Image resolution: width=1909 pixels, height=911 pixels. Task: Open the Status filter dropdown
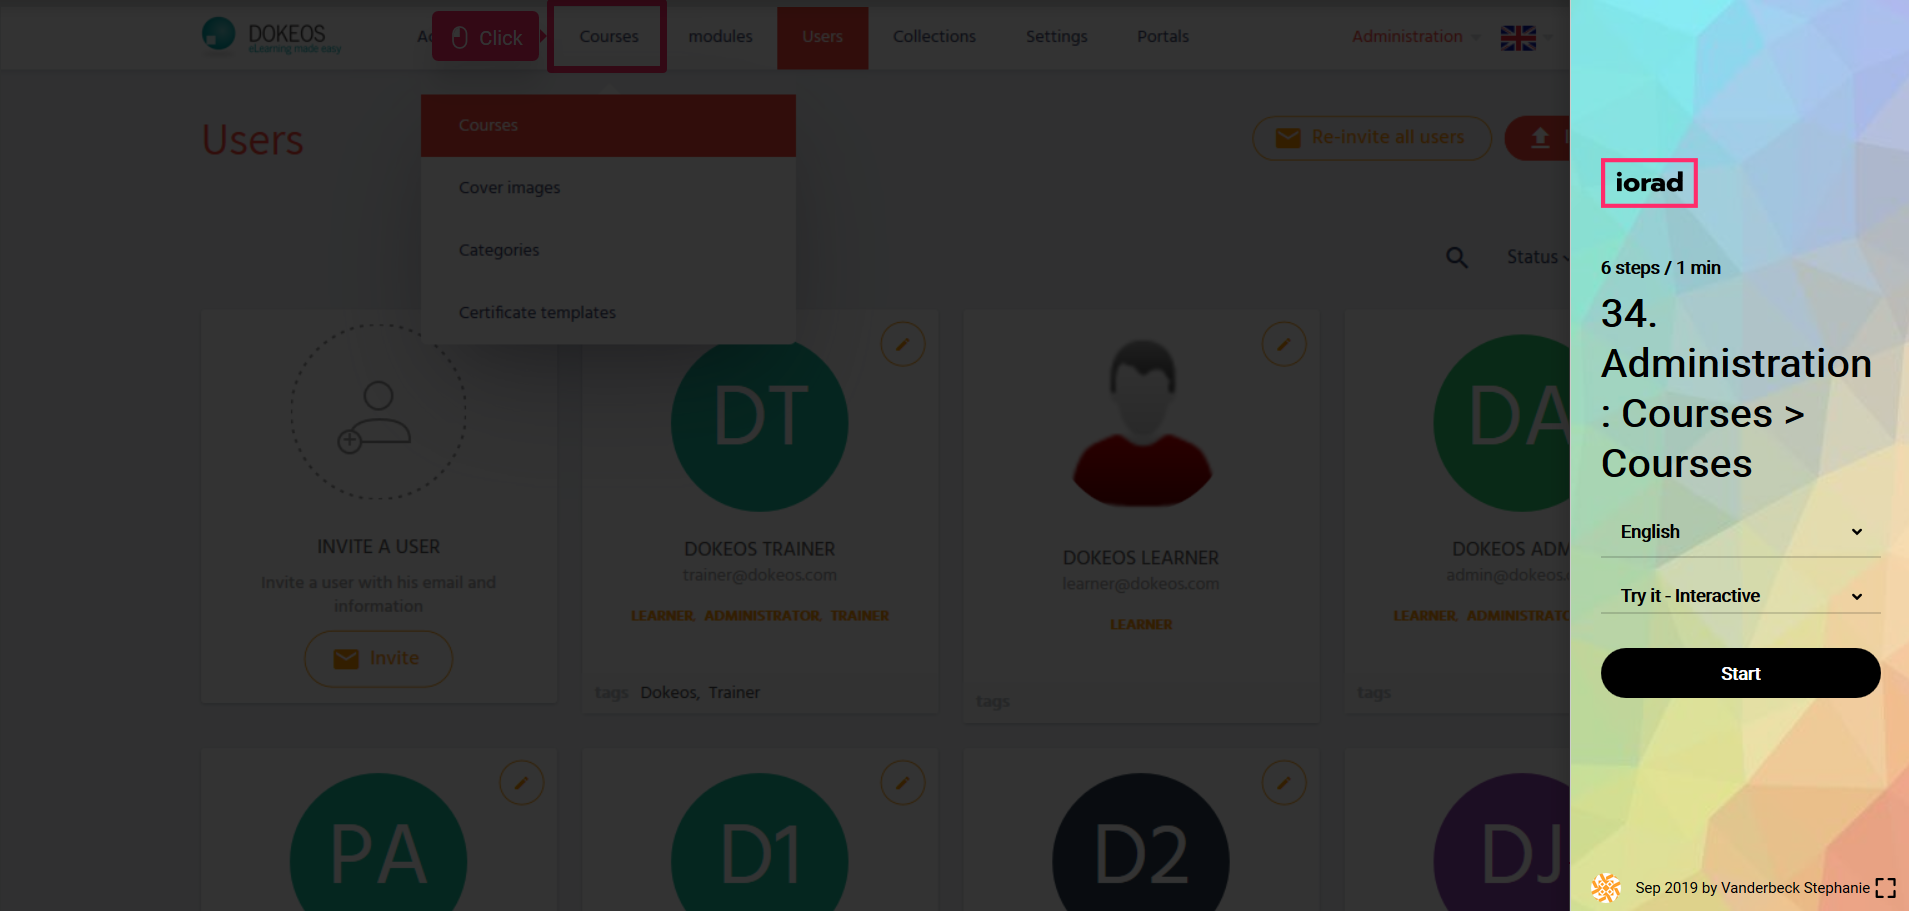point(1537,257)
